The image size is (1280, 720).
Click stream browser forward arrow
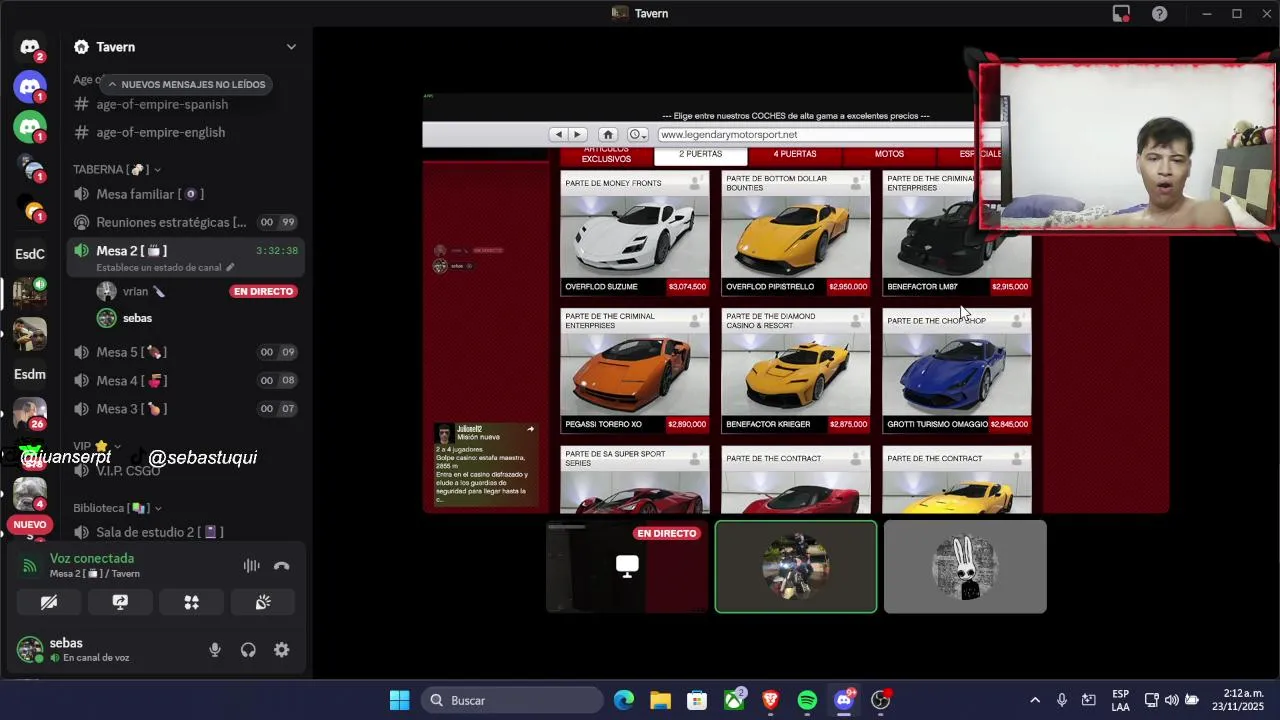(577, 134)
